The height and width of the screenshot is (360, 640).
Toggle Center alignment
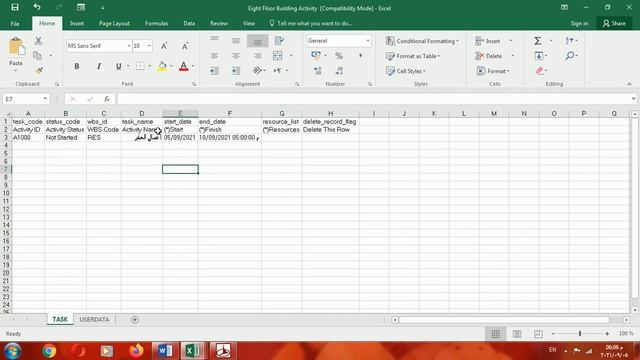(x=236, y=56)
